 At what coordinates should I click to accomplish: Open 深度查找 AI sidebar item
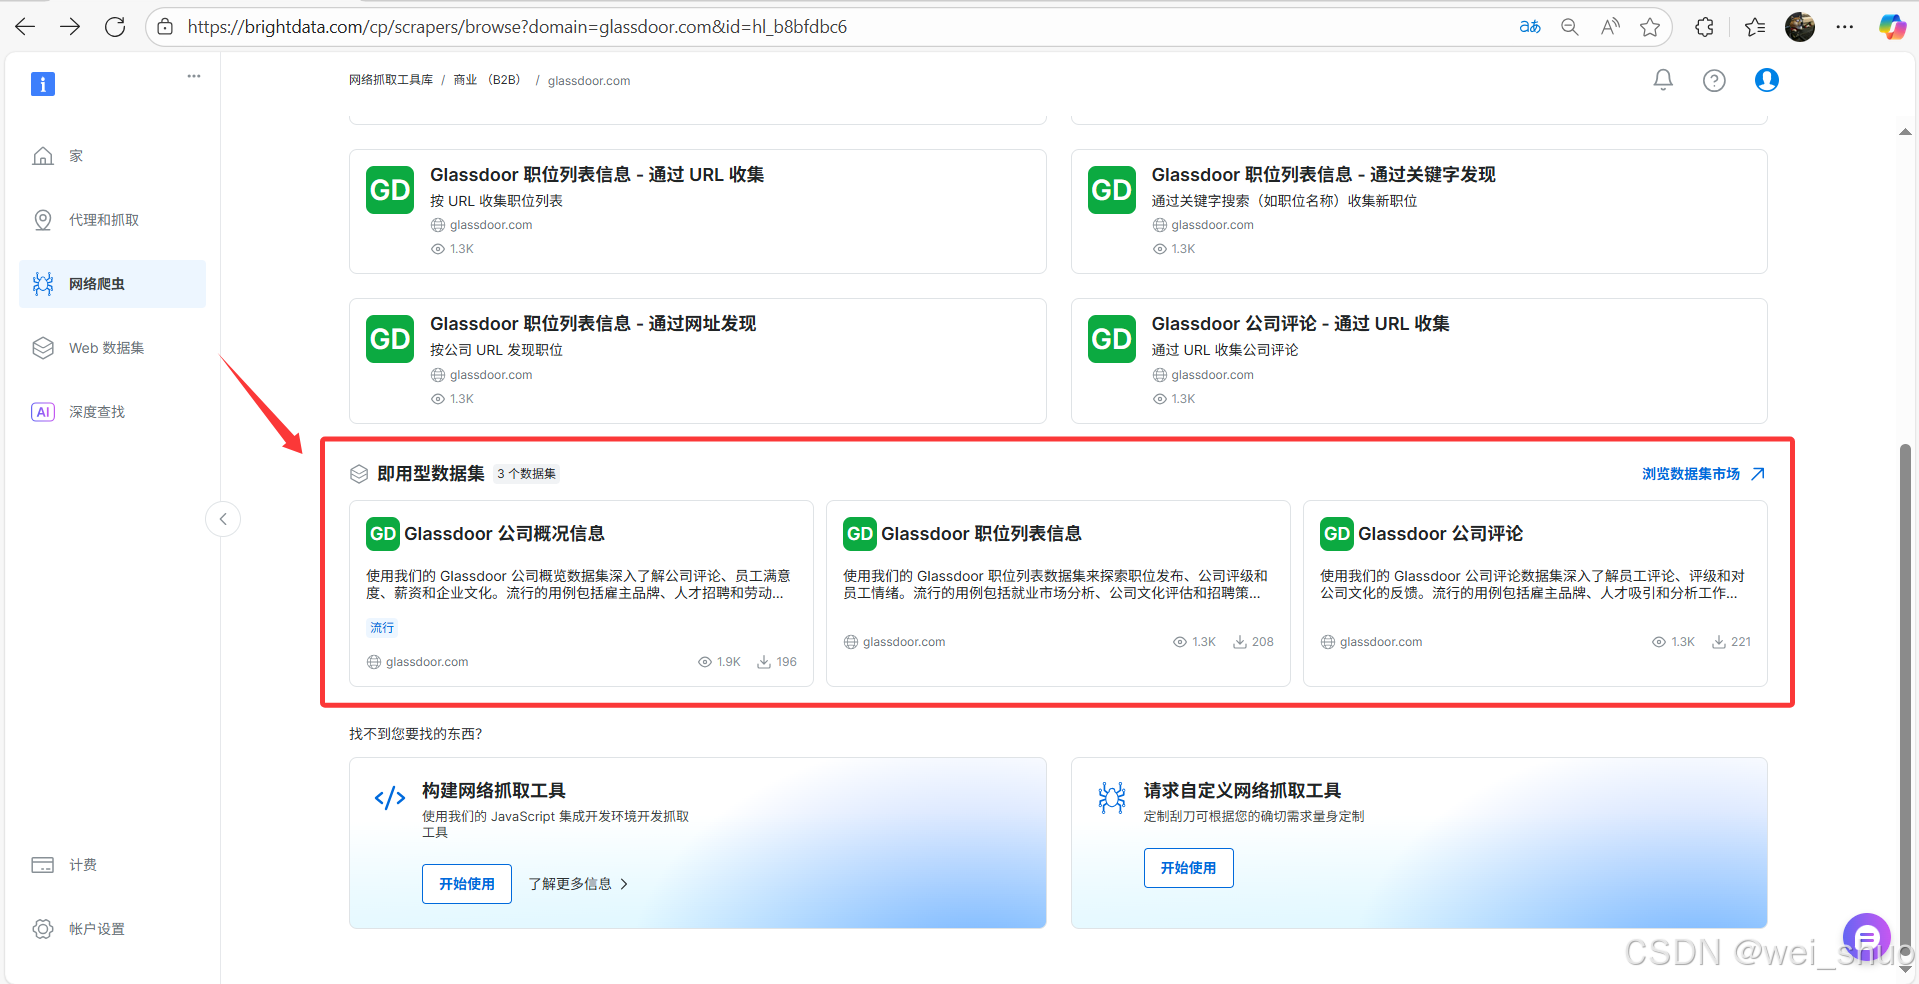(x=112, y=412)
